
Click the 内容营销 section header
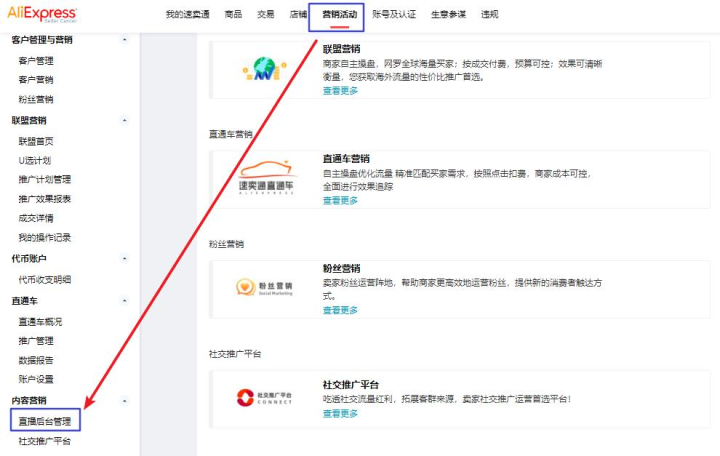click(29, 400)
